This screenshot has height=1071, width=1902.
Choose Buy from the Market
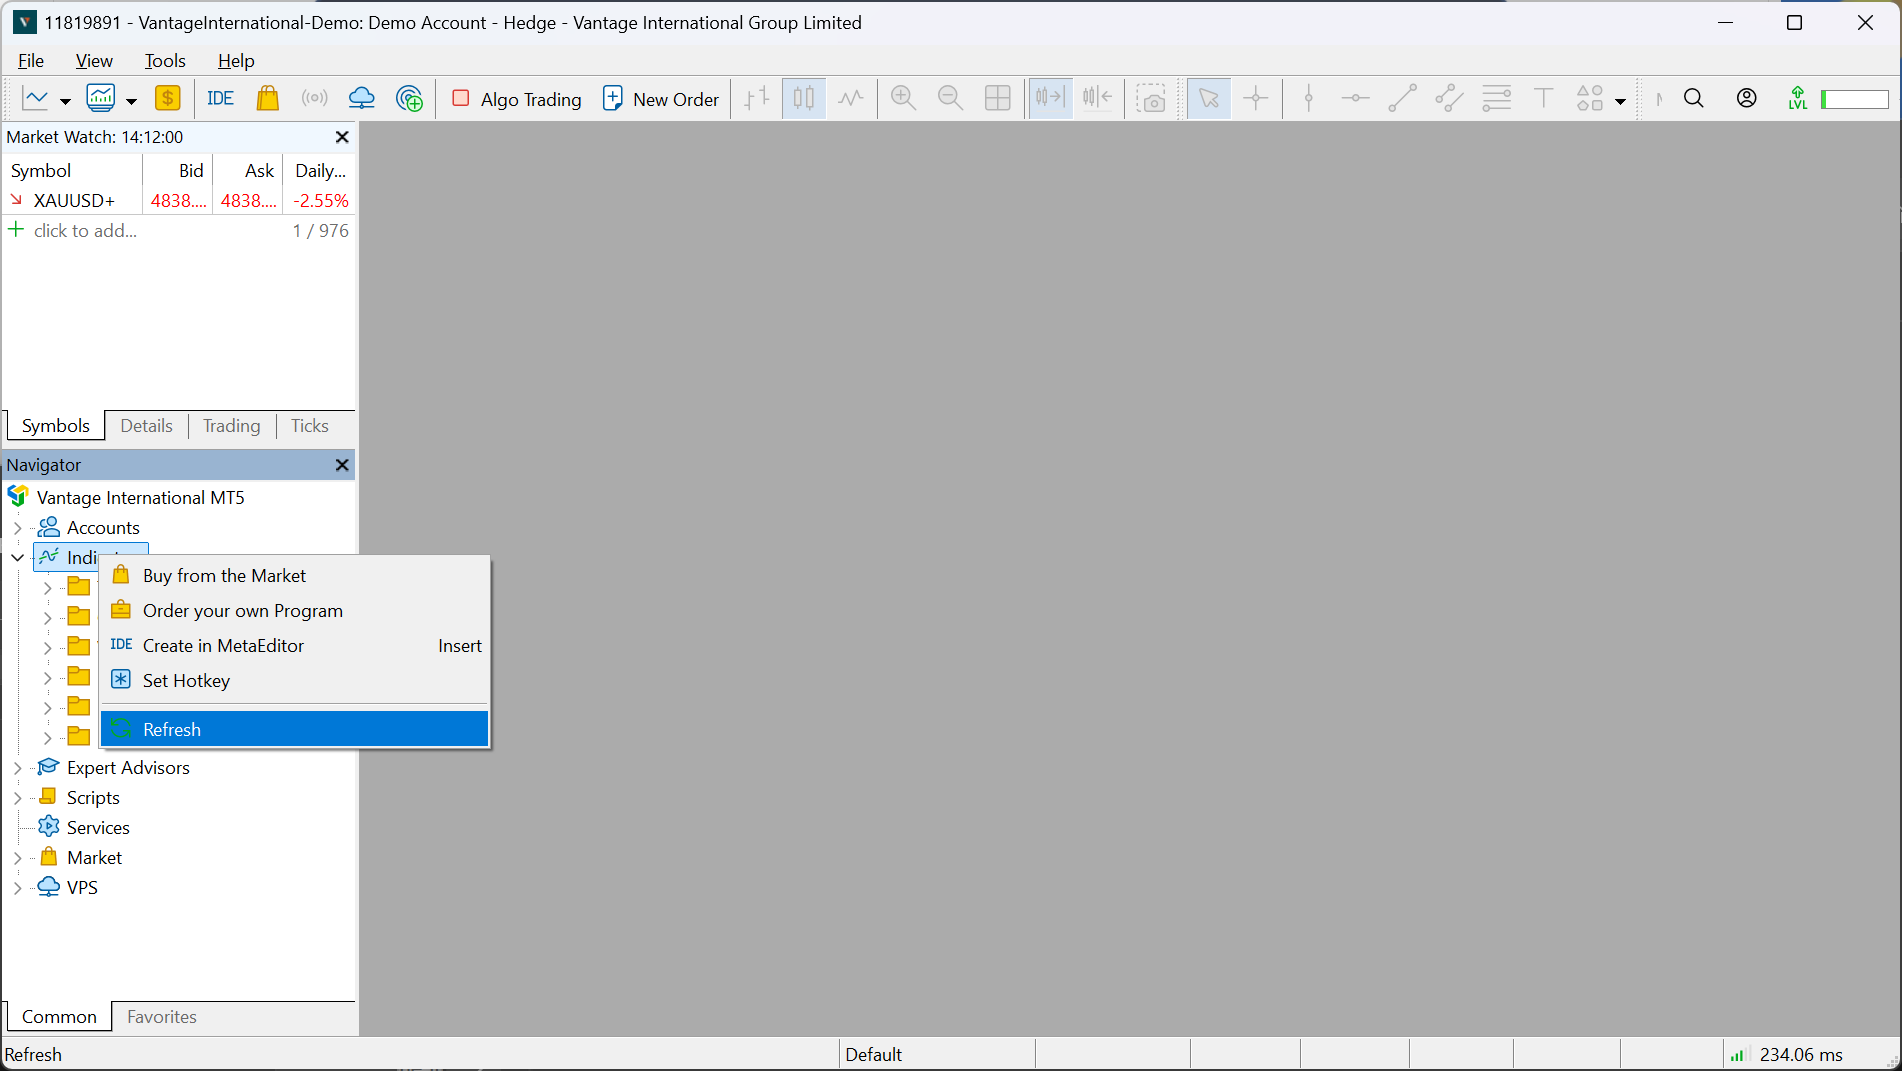tap(295, 576)
